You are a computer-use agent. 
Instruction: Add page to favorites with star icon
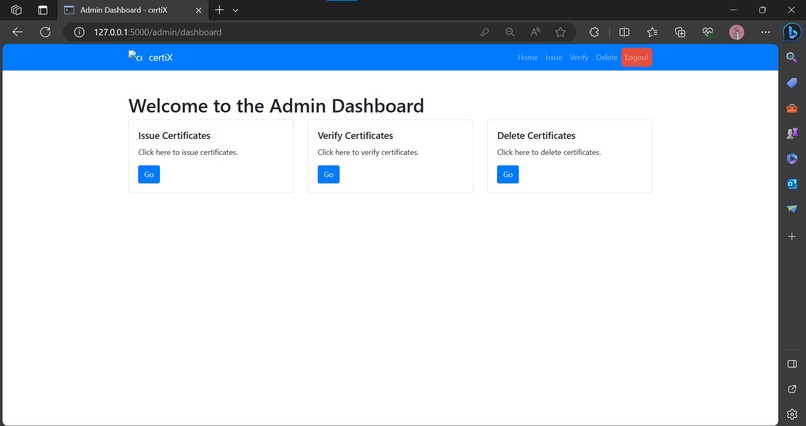coord(560,32)
